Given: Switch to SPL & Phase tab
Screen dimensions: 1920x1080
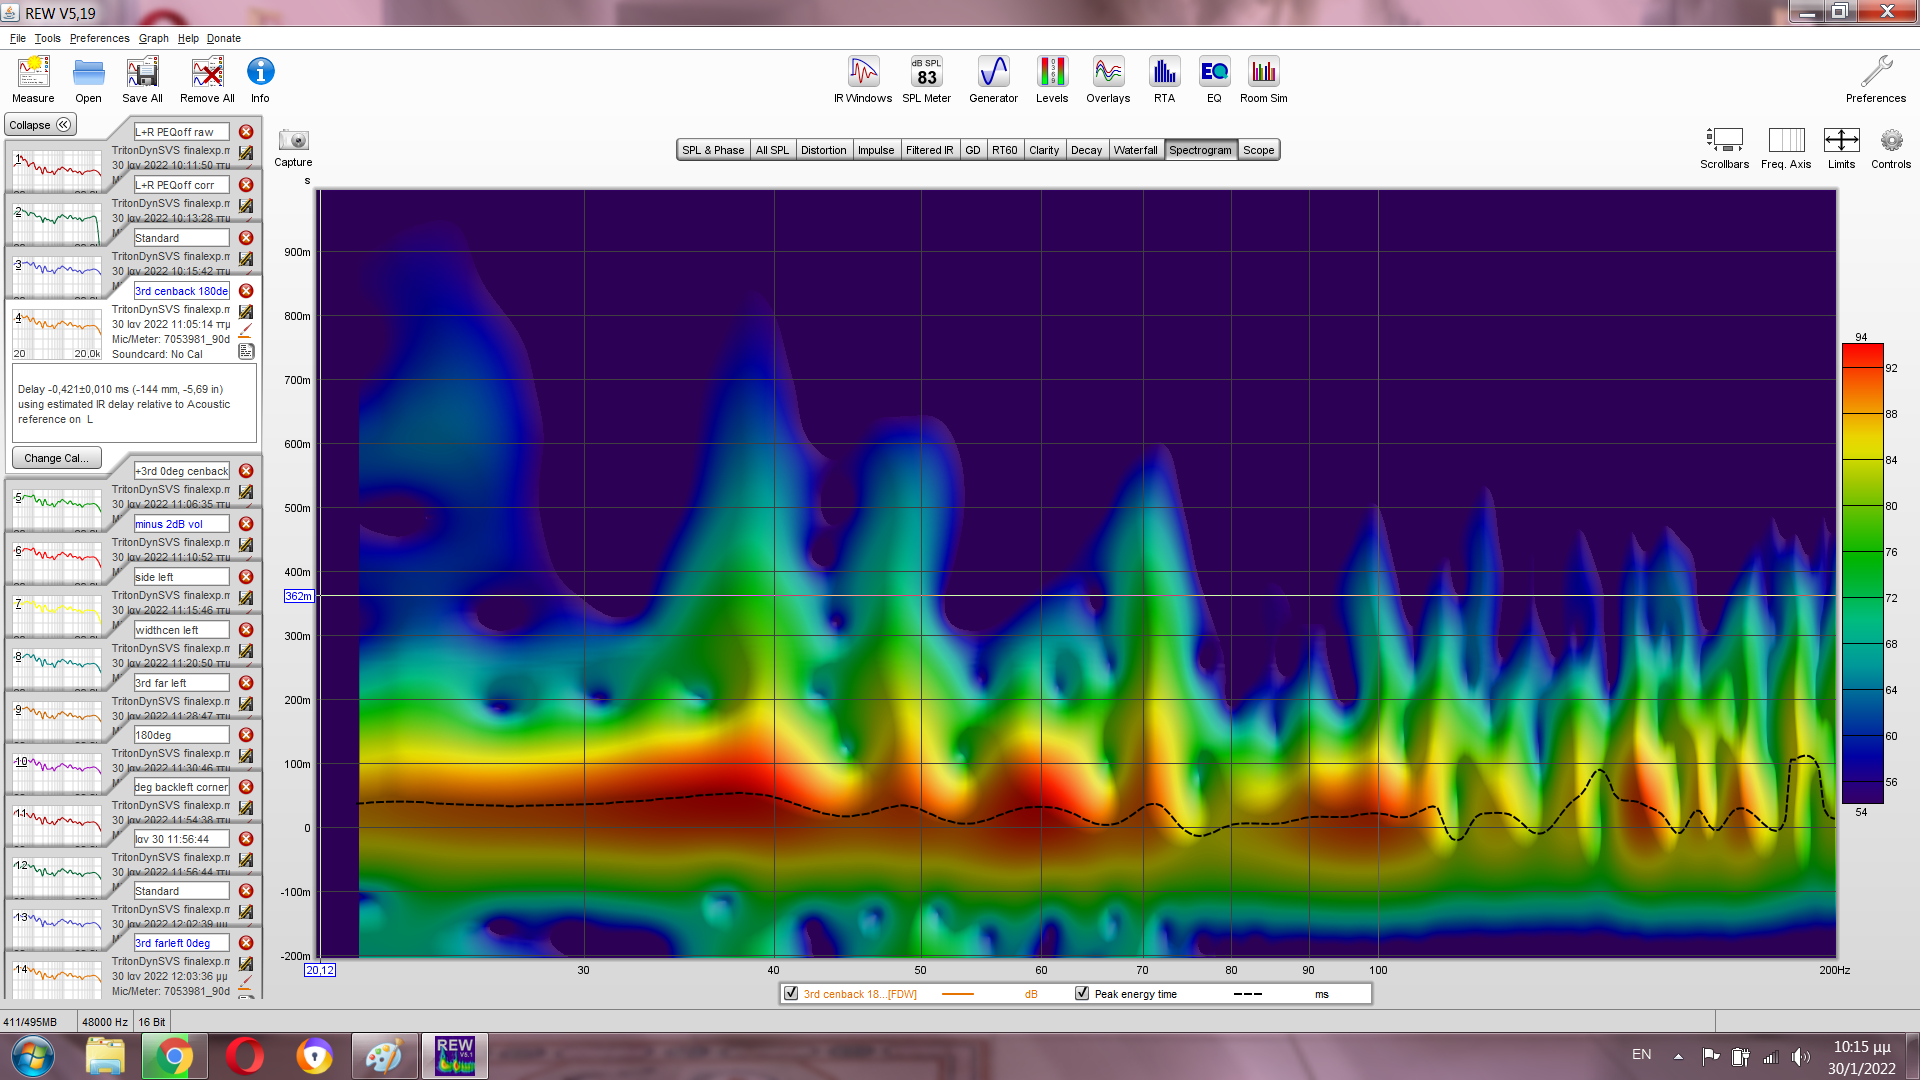Looking at the screenshot, I should point(713,150).
